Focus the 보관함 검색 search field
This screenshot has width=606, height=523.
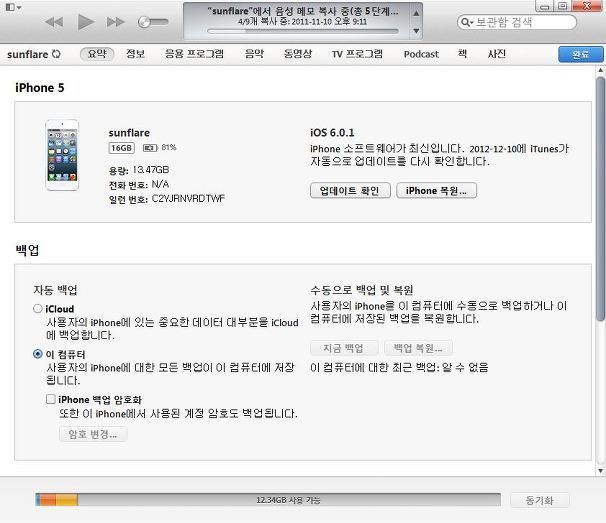(x=517, y=22)
